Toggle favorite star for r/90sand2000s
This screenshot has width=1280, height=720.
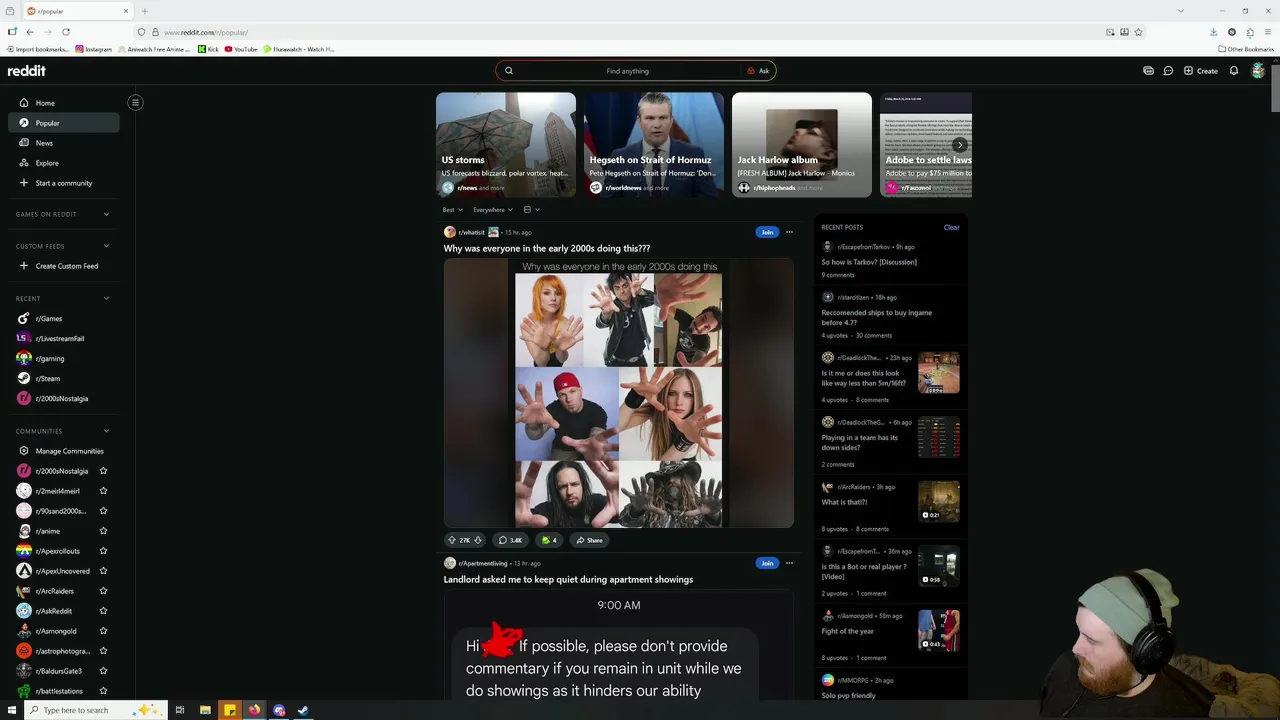point(103,511)
